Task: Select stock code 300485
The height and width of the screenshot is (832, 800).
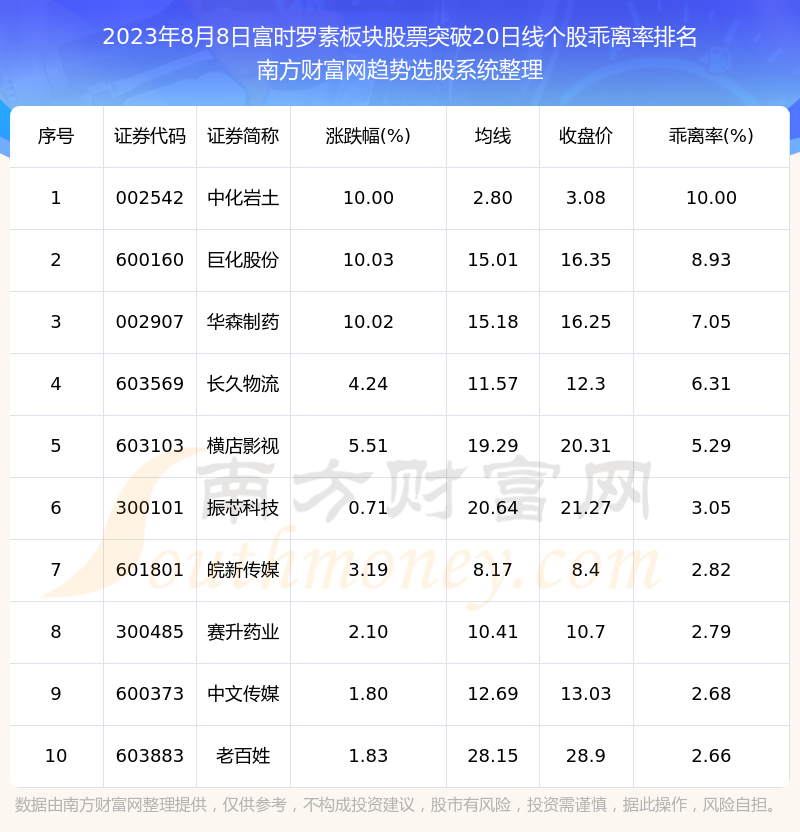Action: click(x=150, y=632)
